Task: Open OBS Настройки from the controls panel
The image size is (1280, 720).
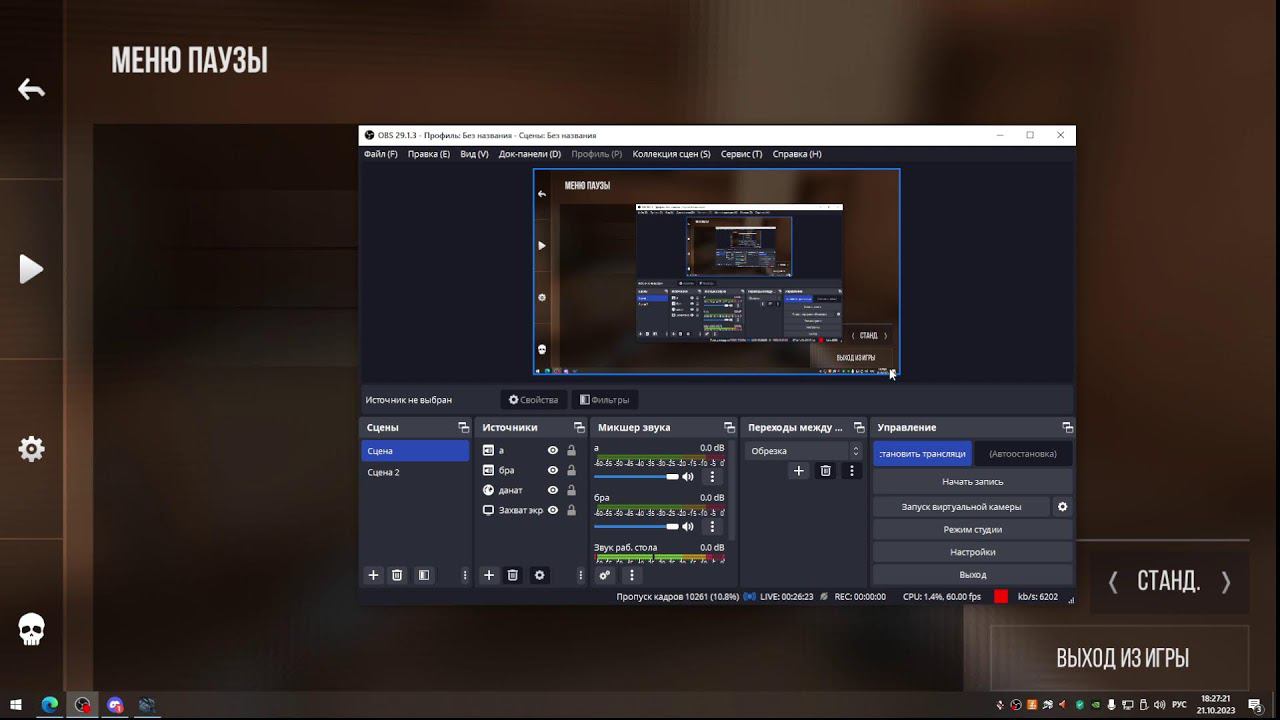Action: point(972,552)
